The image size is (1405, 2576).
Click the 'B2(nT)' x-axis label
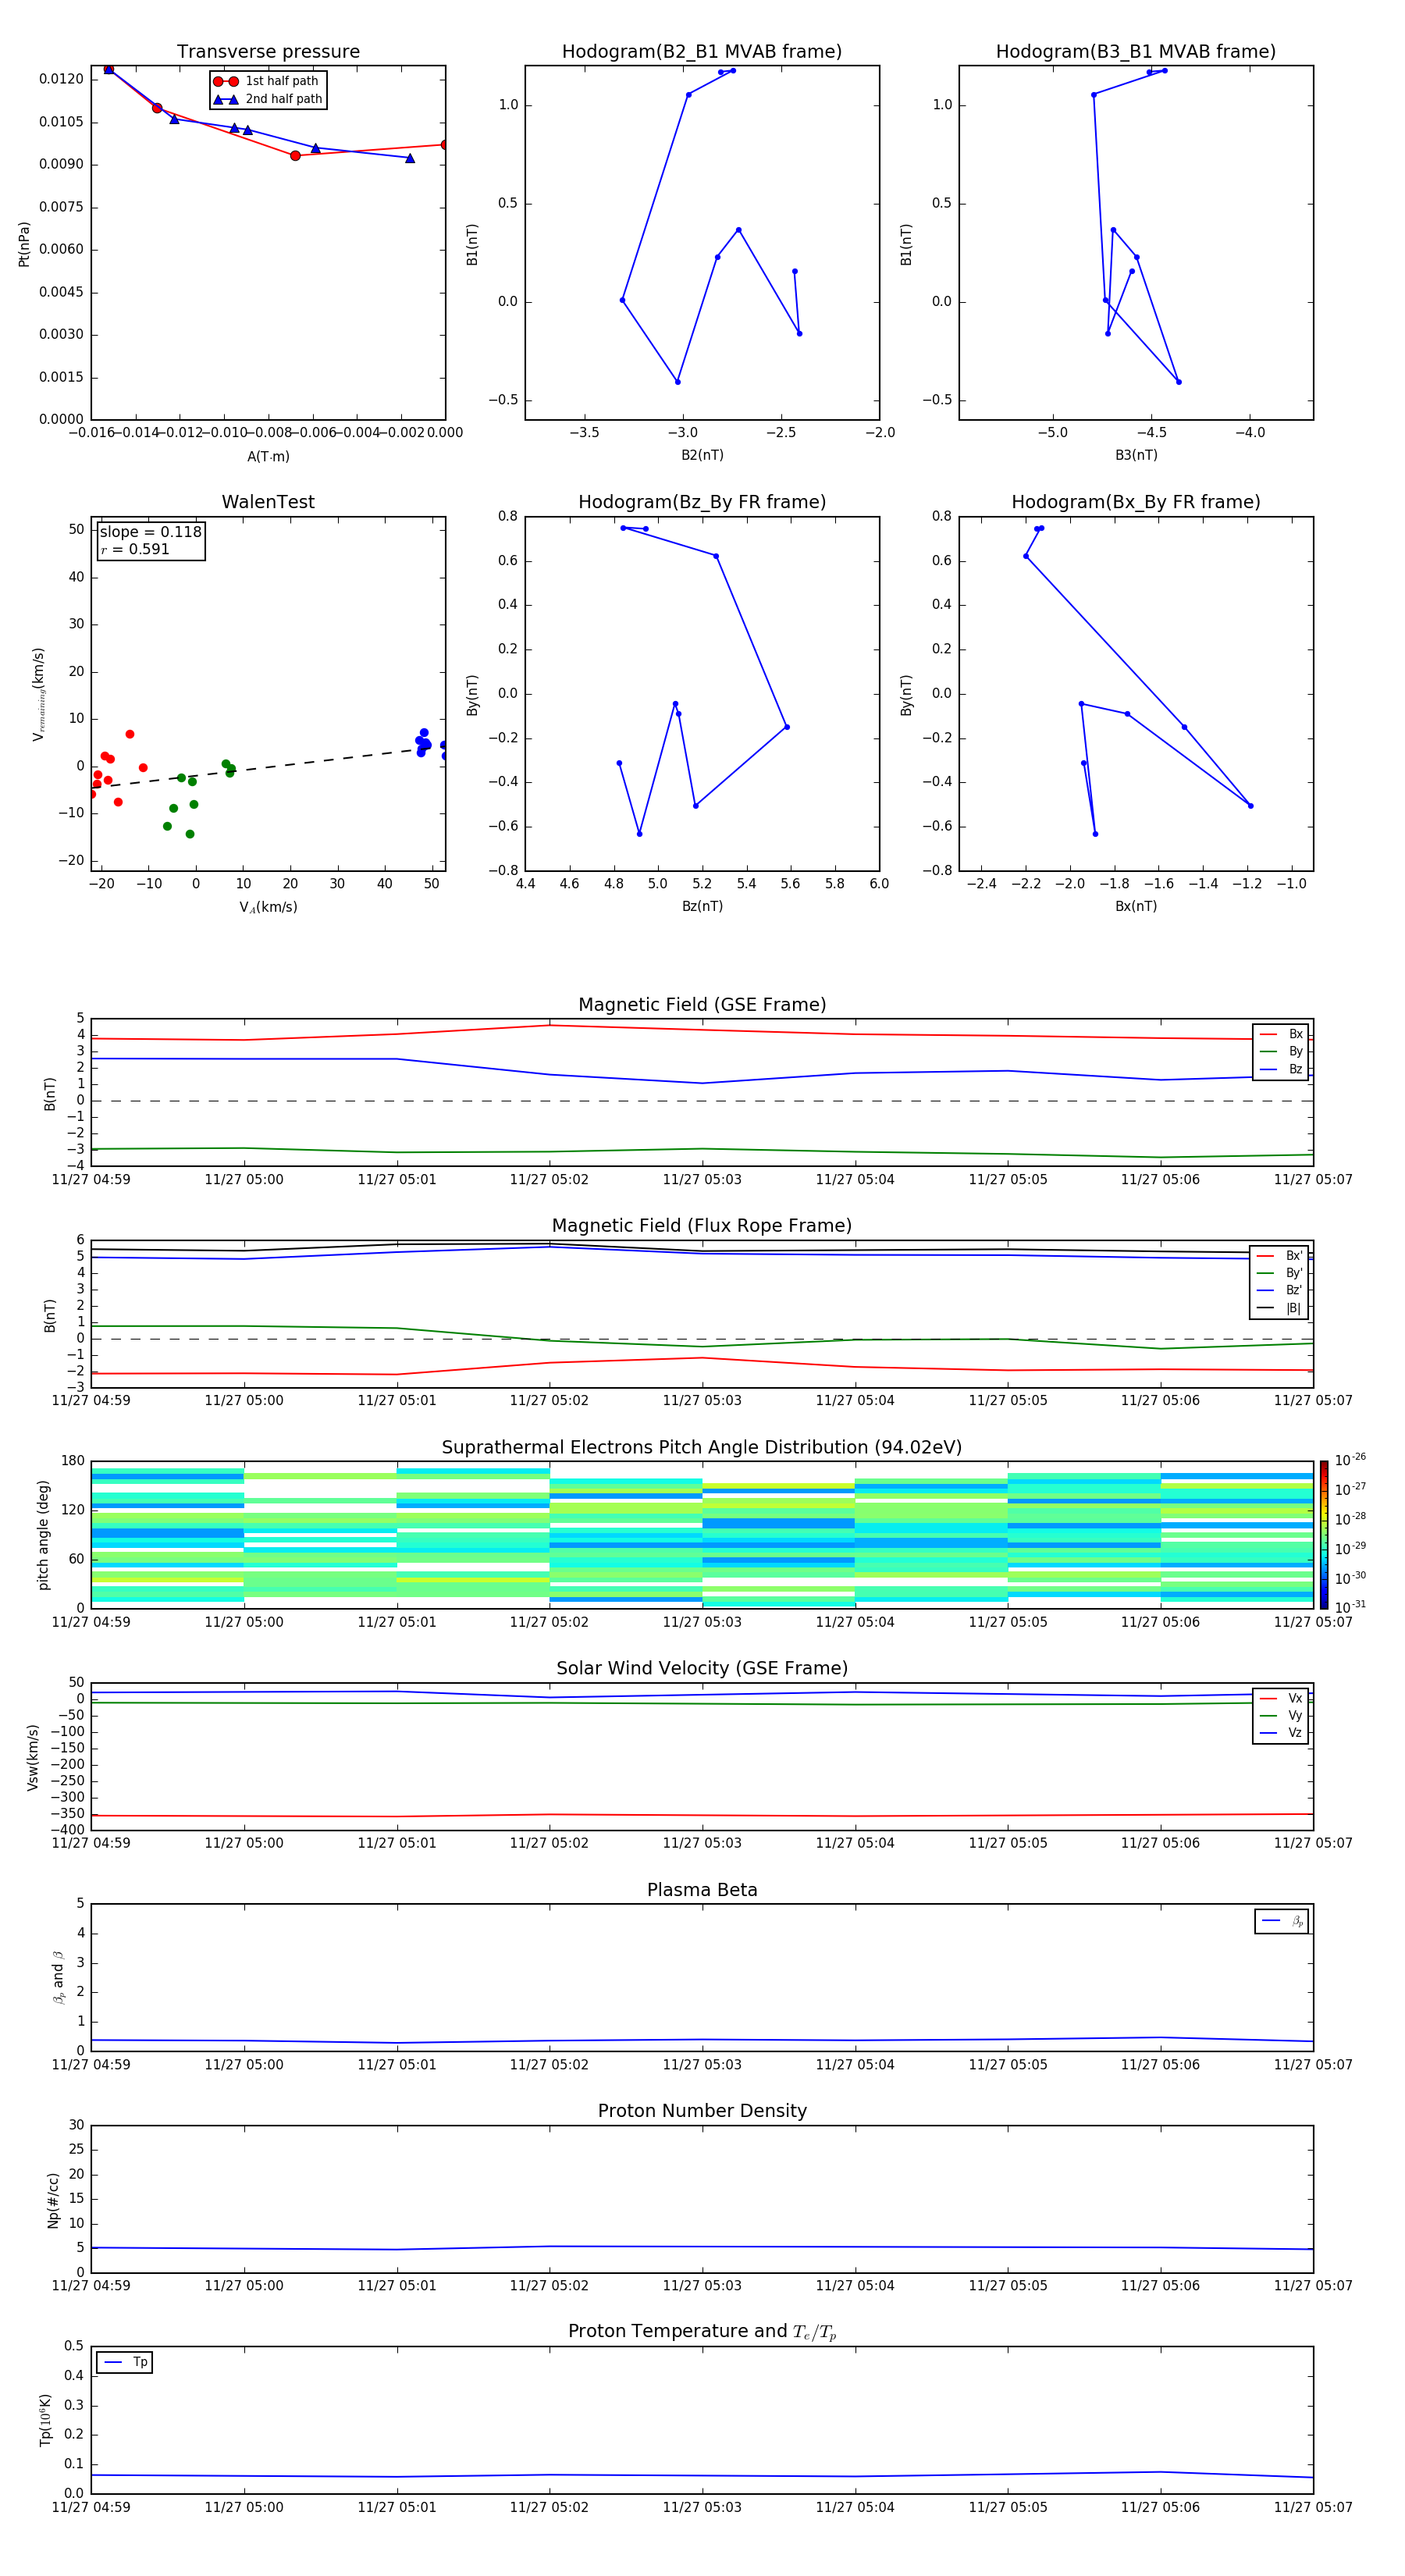[702, 455]
